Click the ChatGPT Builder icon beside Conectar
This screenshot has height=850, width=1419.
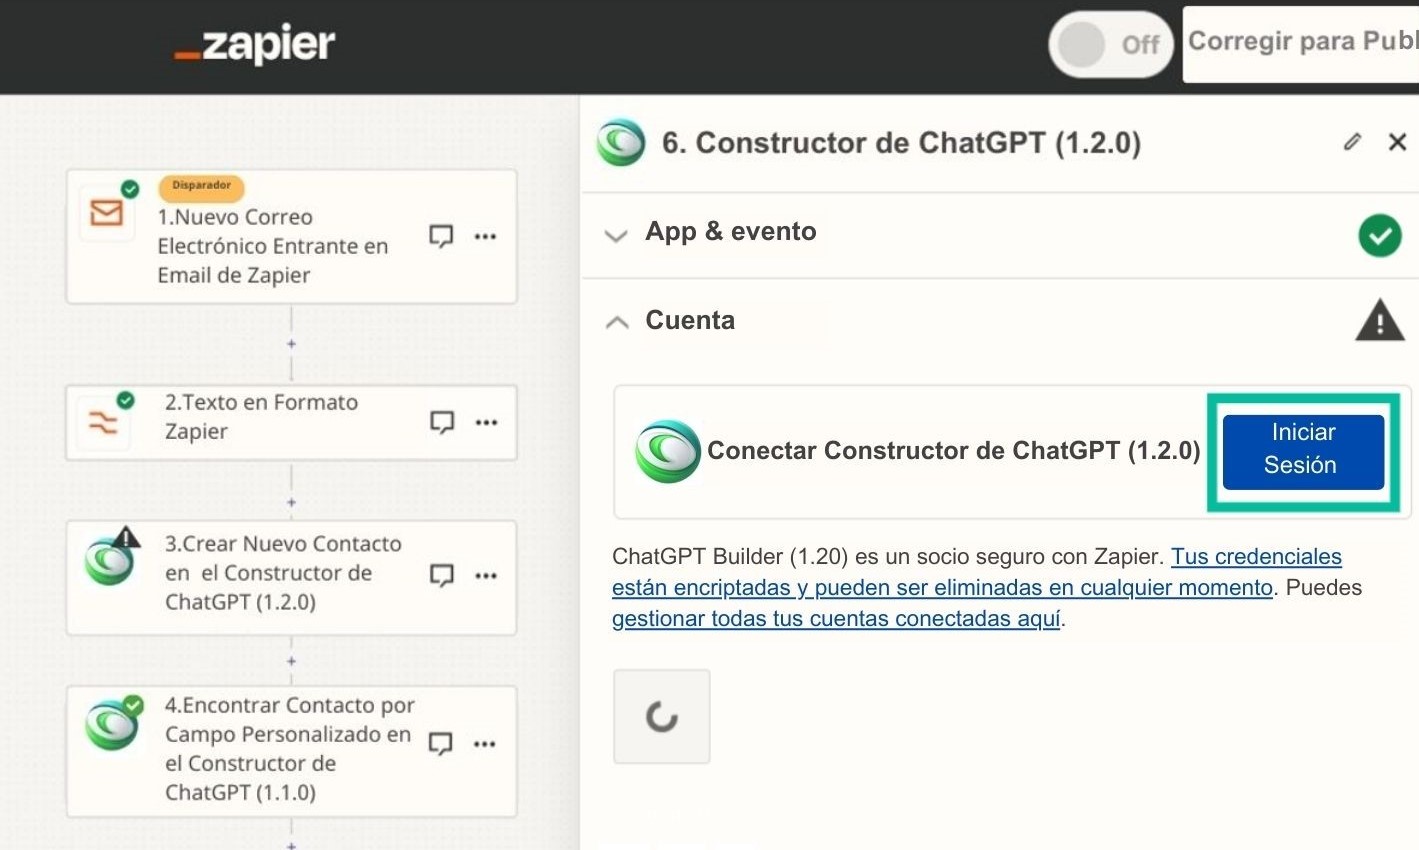[x=668, y=451]
